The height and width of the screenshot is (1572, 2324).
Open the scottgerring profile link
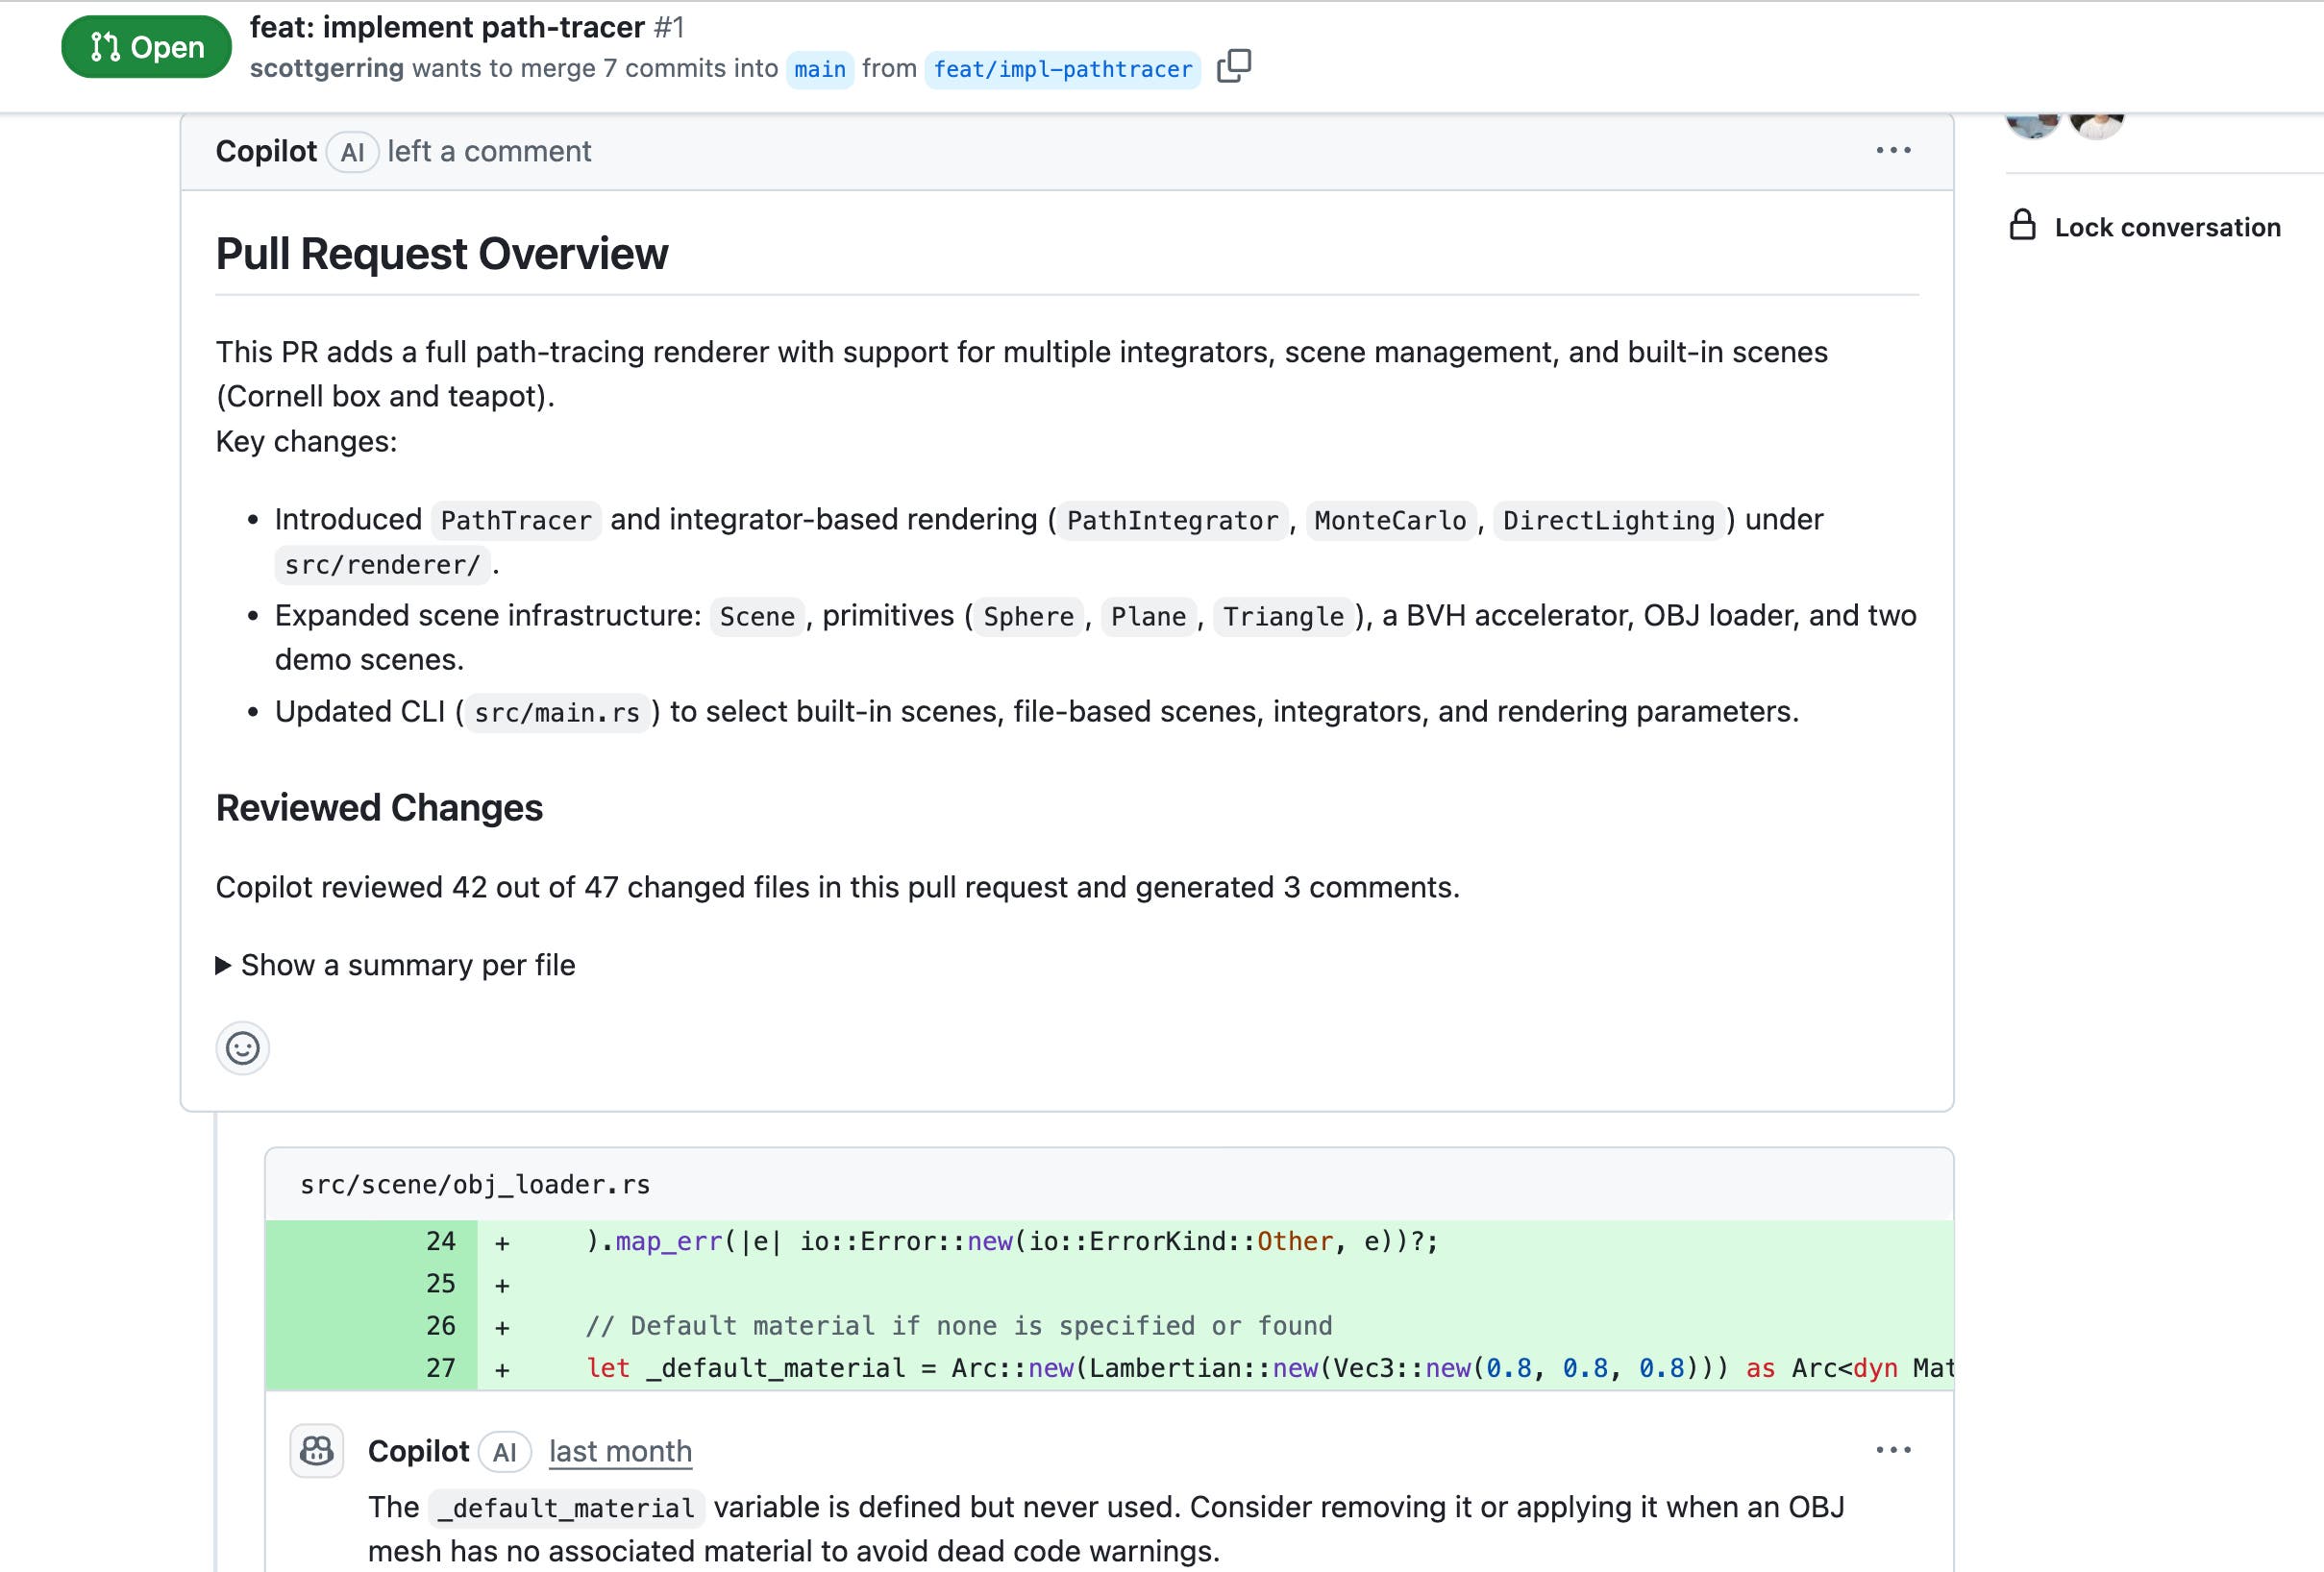click(x=325, y=68)
